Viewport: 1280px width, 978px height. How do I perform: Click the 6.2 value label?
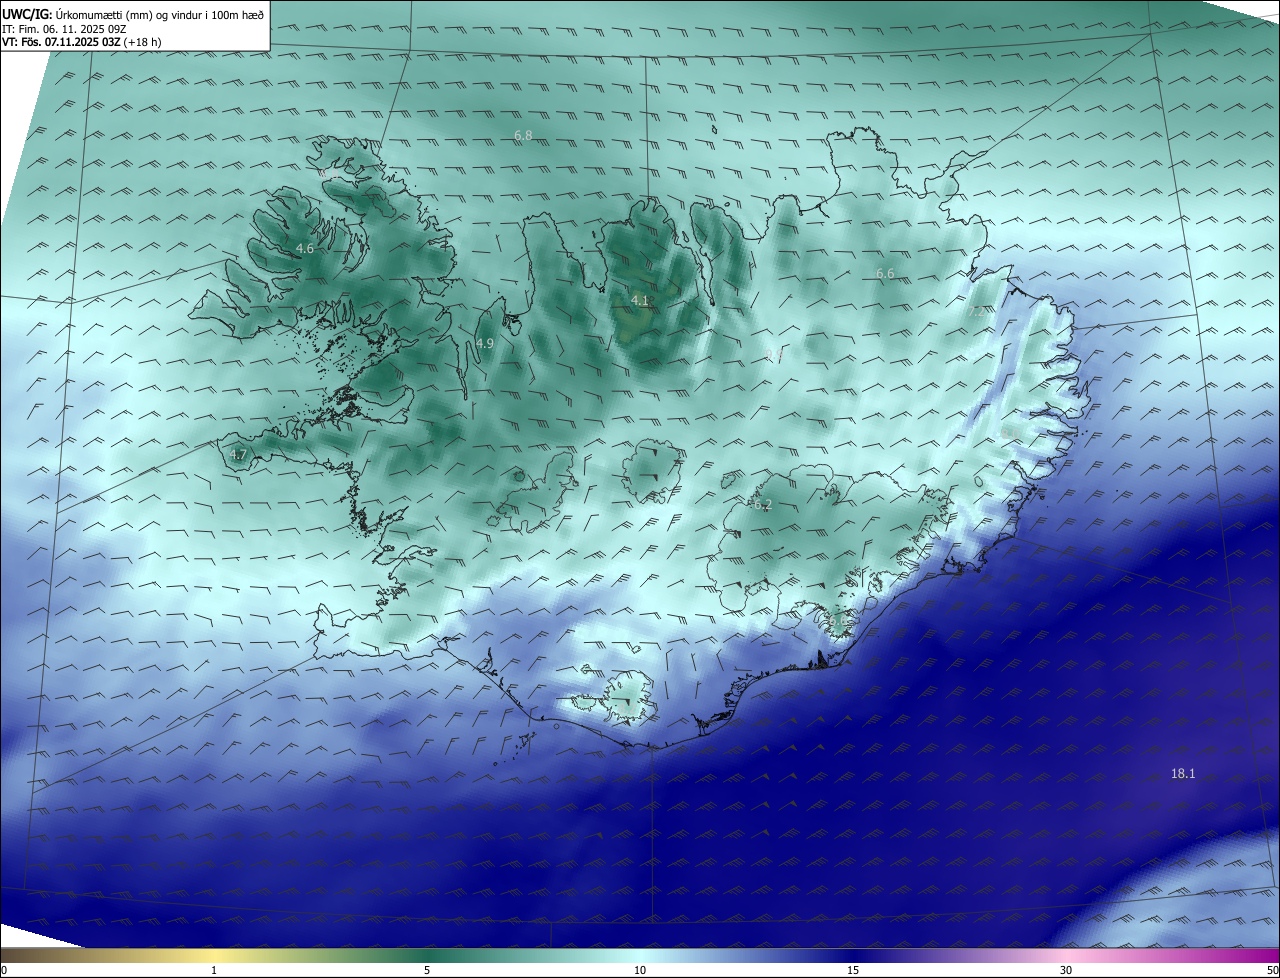pos(763,505)
